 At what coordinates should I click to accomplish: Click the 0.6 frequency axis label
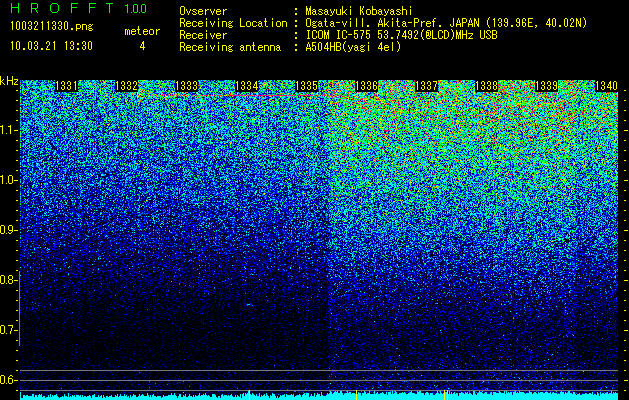coord(8,380)
